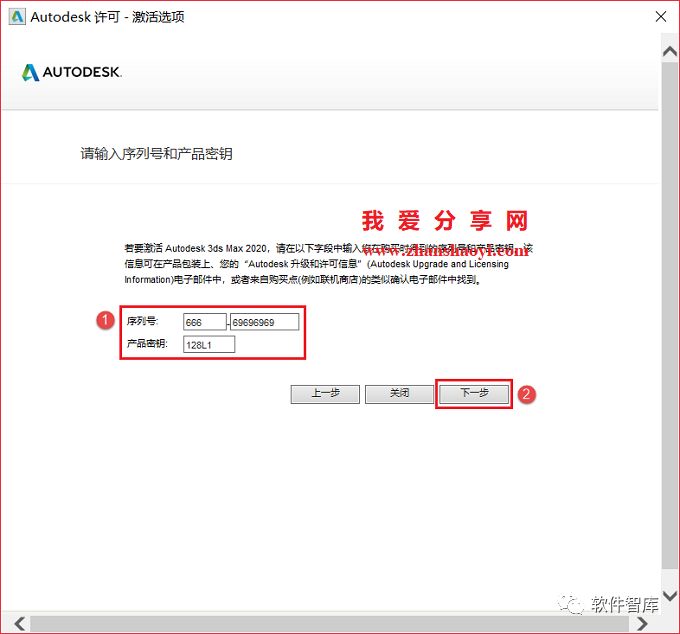Screen dimensions: 680x634
Task: Click the horizontal scrollbar left arrow
Action: 19,624
